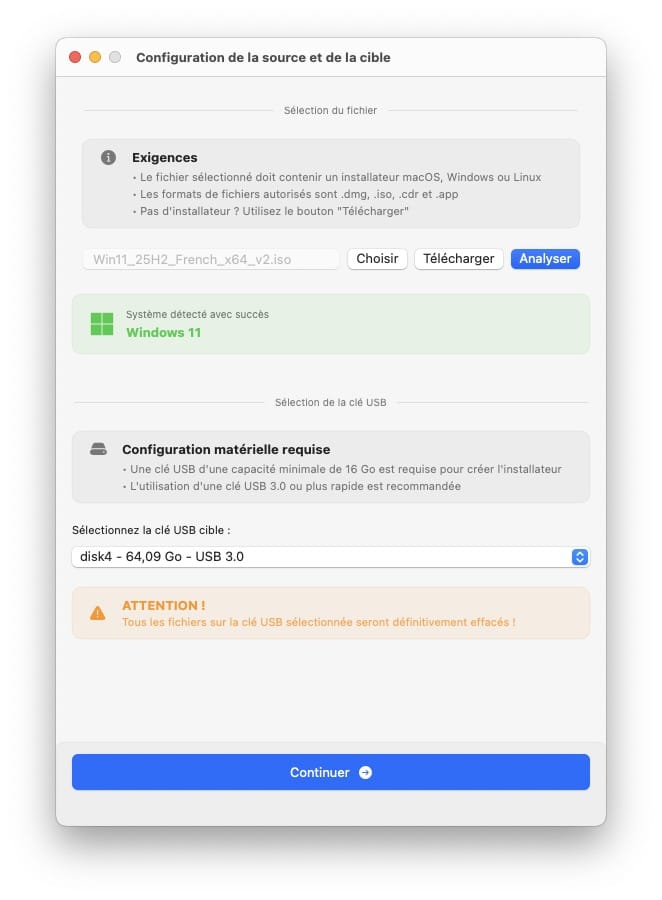Screen dimensions: 662x900
Task: Click the Exigences heading text
Action: (x=165, y=157)
